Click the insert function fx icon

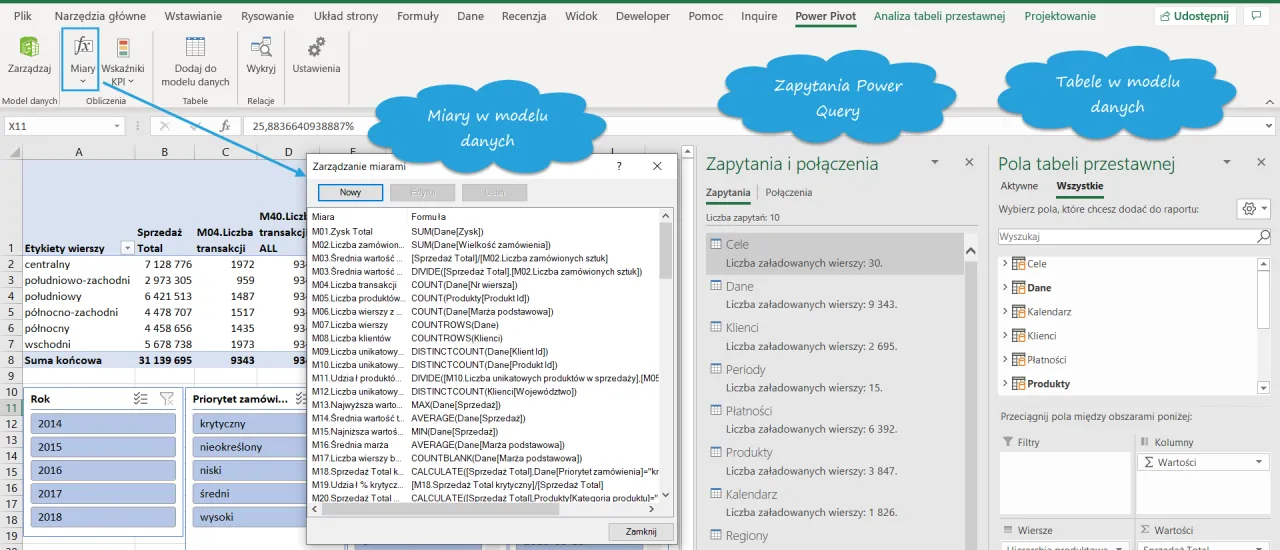click(x=225, y=126)
